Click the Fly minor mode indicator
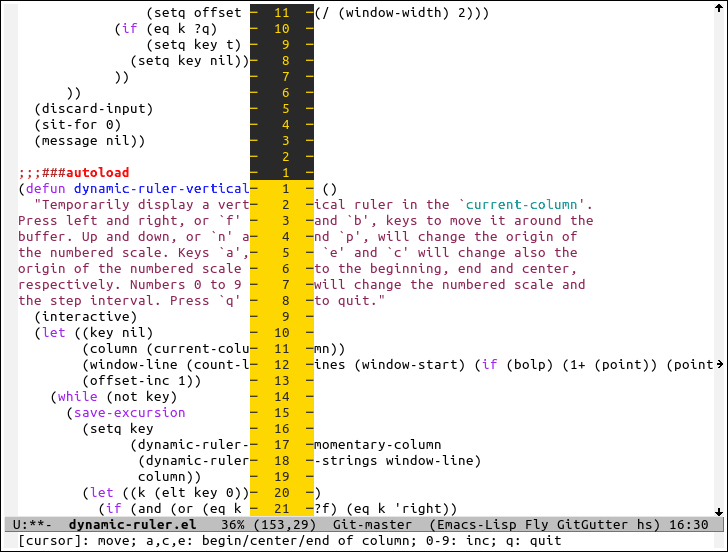The height and width of the screenshot is (552, 728). click(x=537, y=525)
